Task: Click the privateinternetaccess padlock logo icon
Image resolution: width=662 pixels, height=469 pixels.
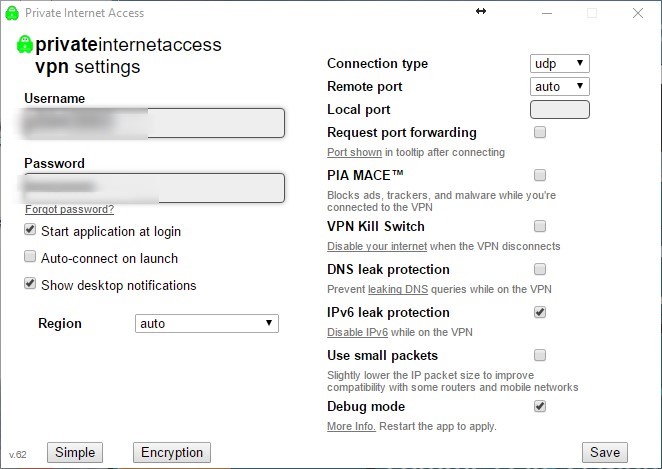Action: point(25,44)
